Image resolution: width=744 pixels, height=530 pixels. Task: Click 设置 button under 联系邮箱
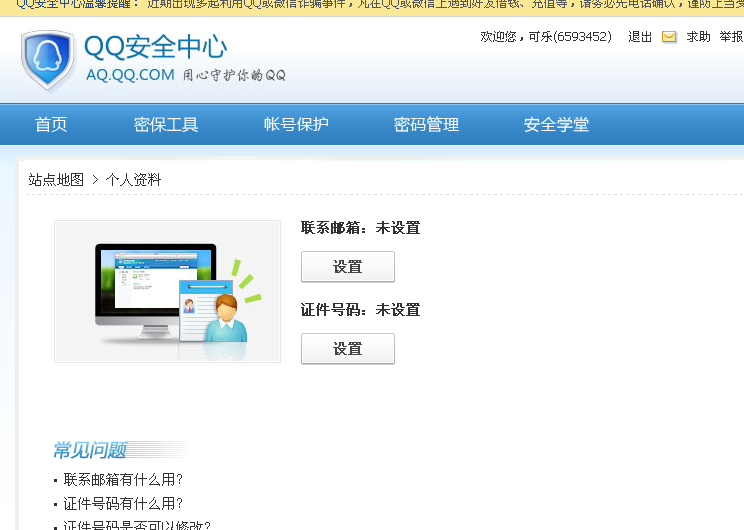click(348, 267)
